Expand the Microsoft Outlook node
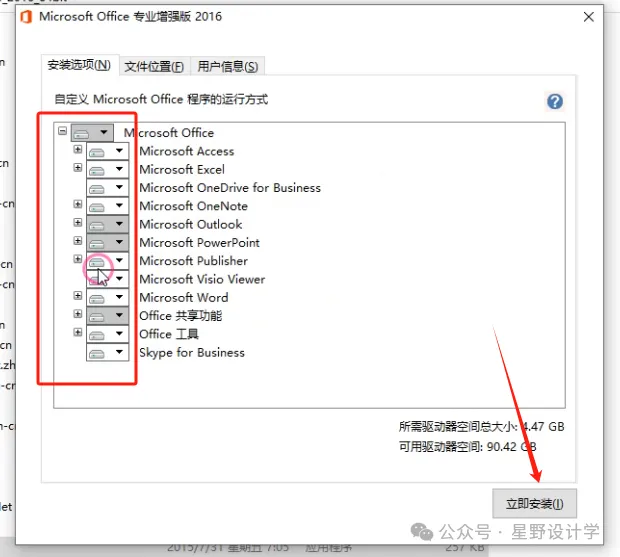 (x=78, y=223)
